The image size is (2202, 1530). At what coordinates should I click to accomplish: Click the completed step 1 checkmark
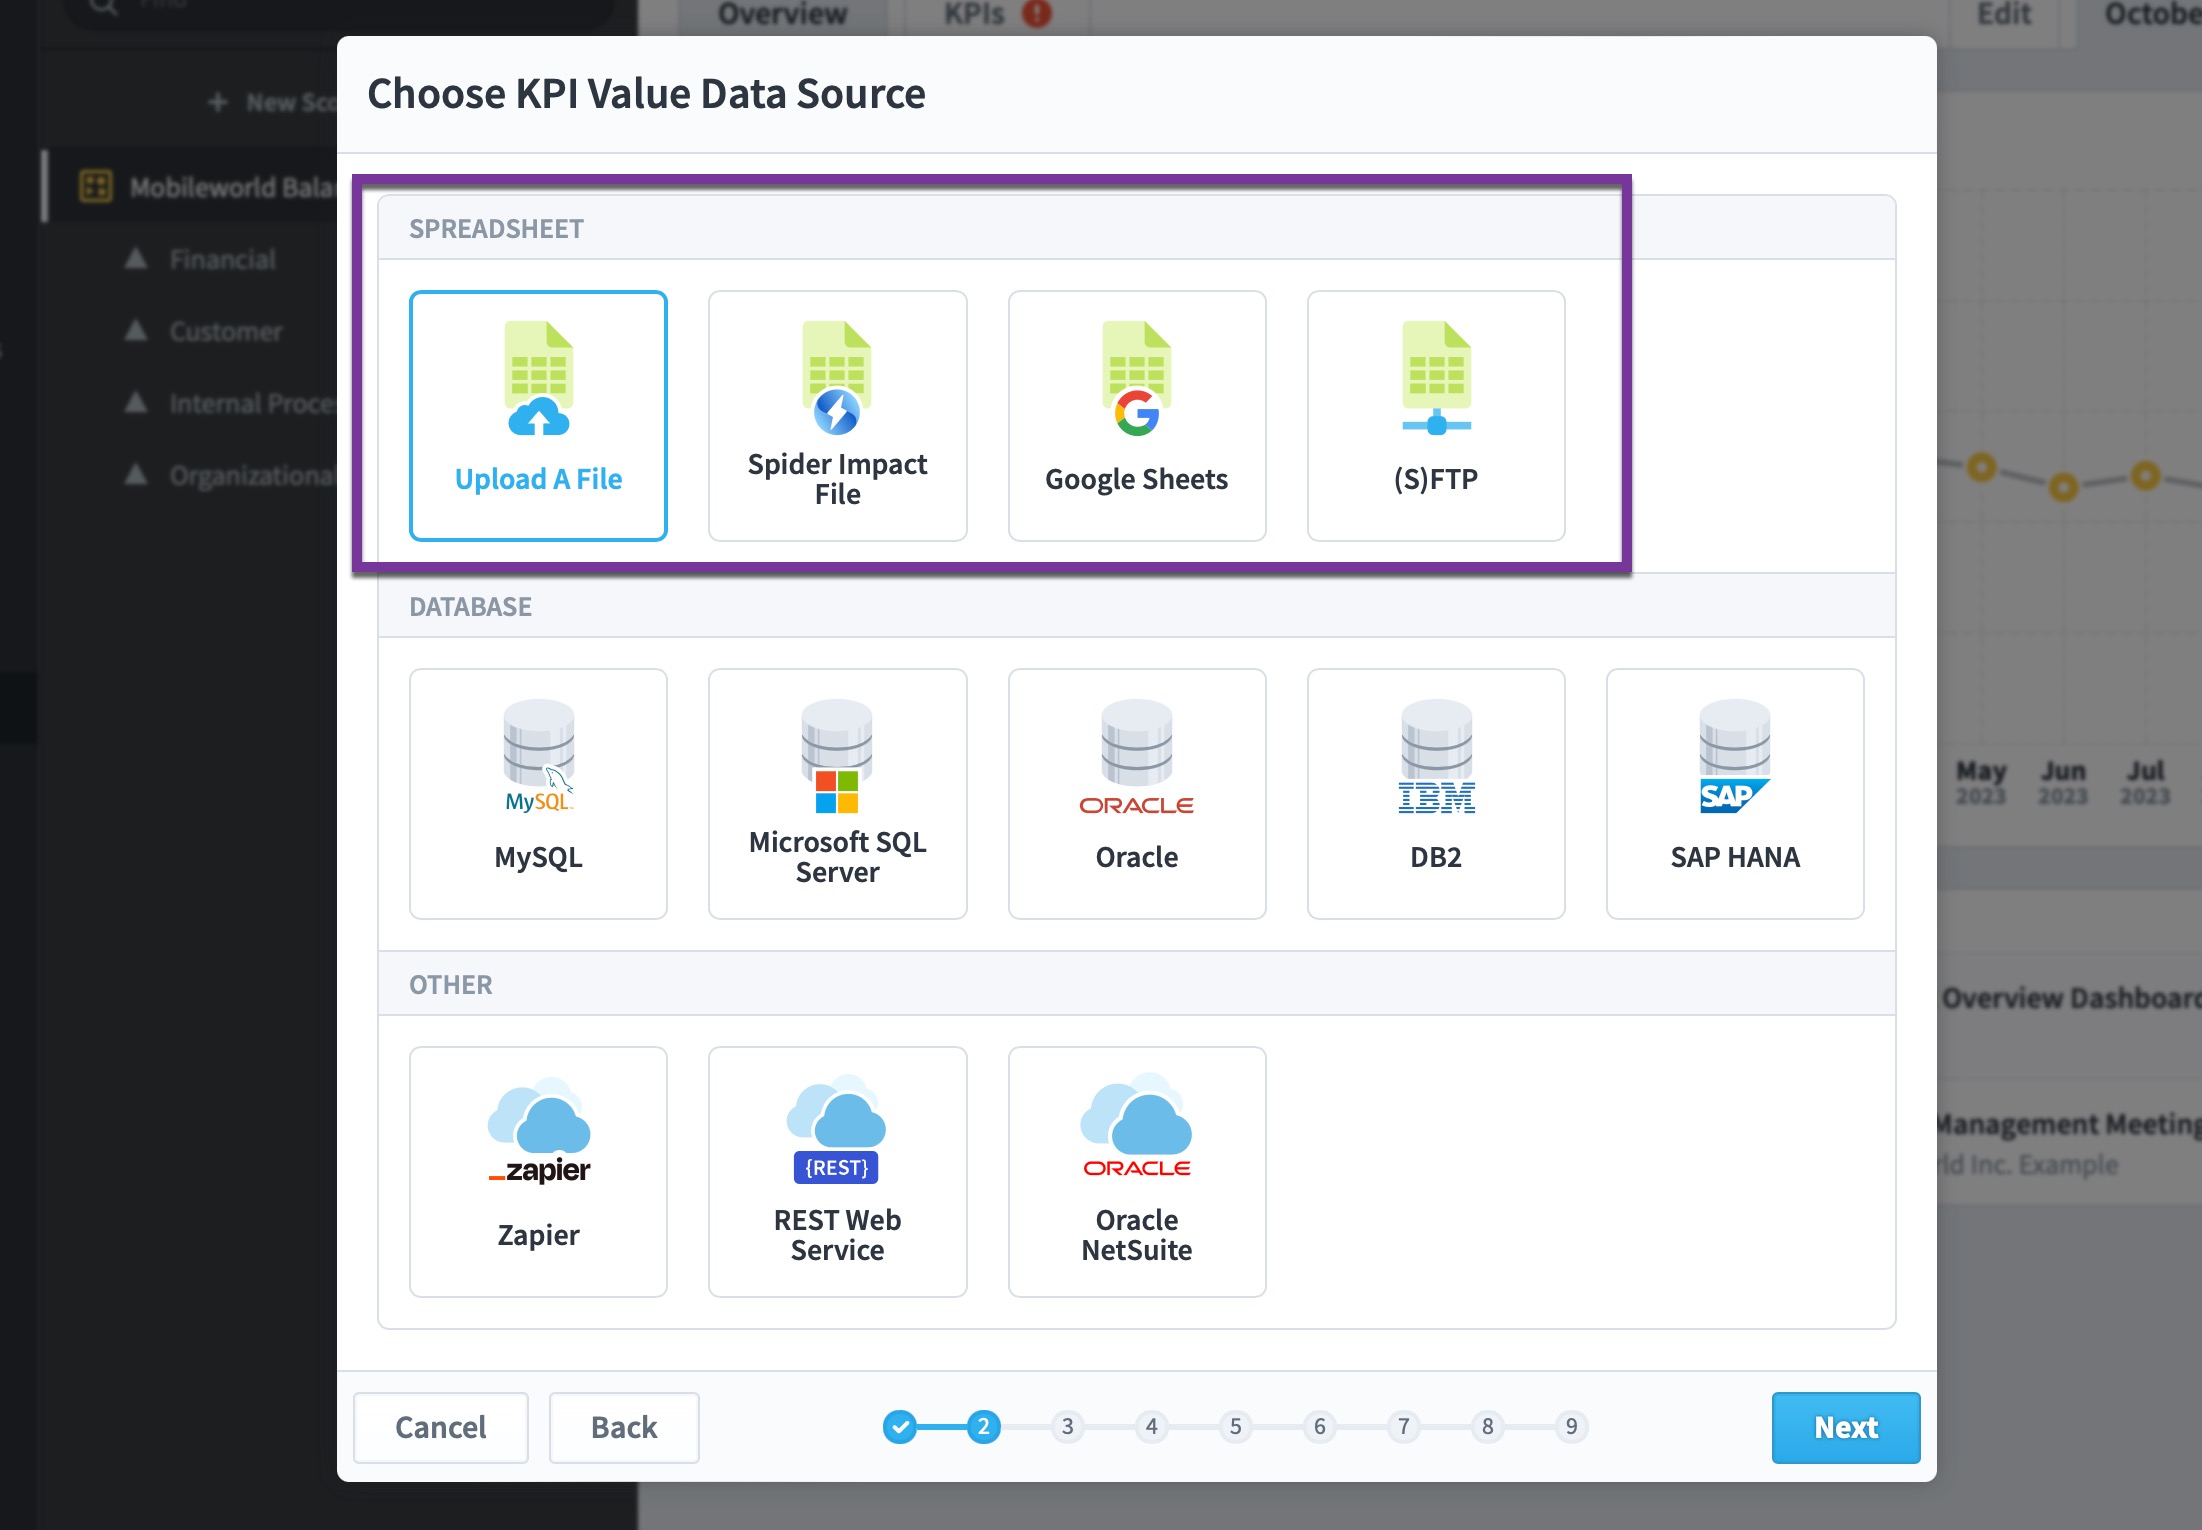pos(900,1426)
